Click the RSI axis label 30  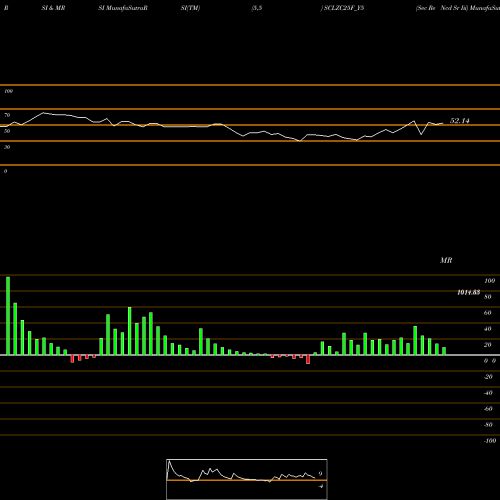[7, 147]
